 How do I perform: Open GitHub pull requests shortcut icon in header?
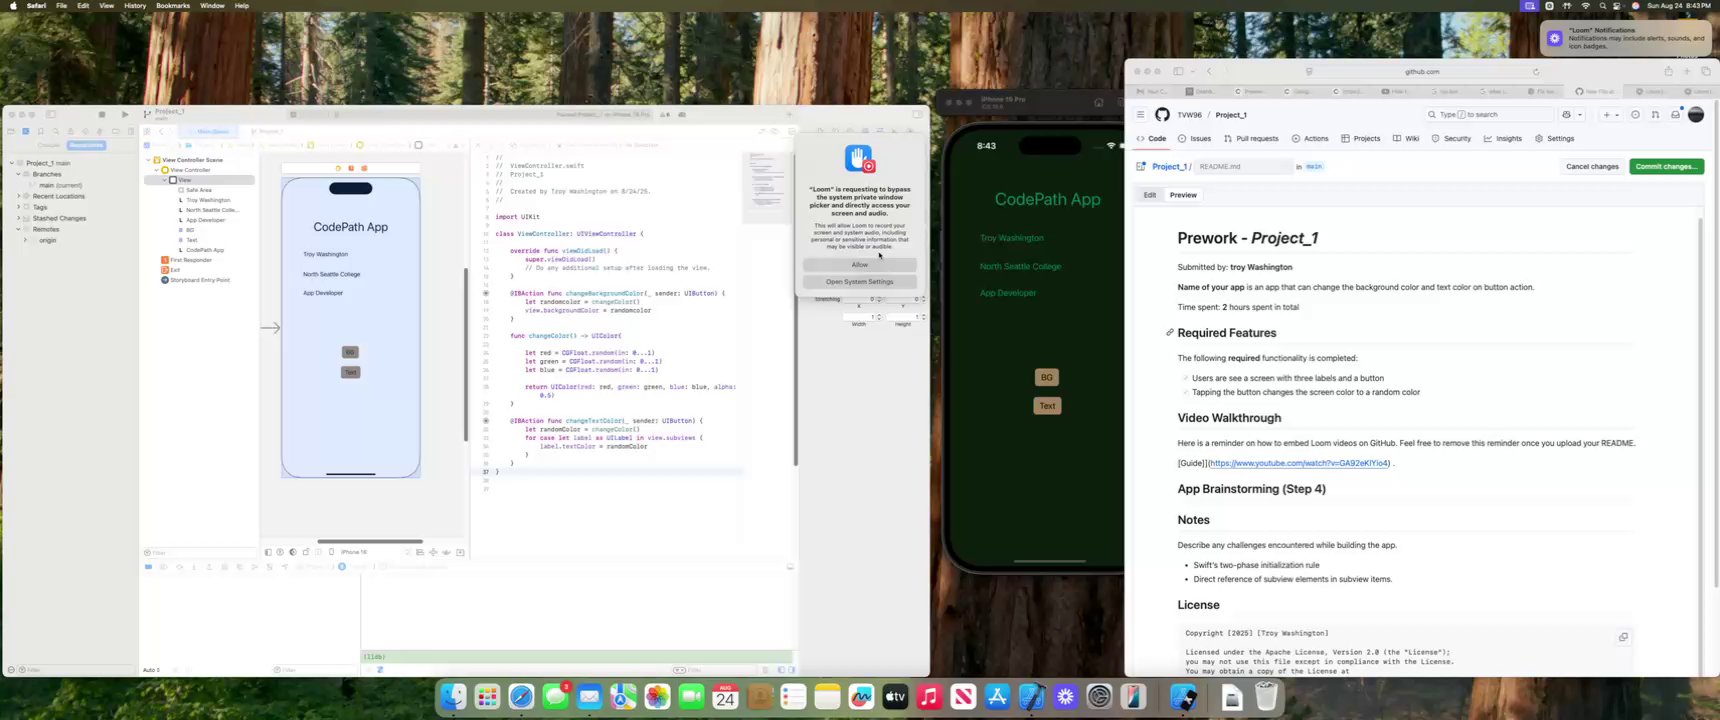pyautogui.click(x=1655, y=115)
